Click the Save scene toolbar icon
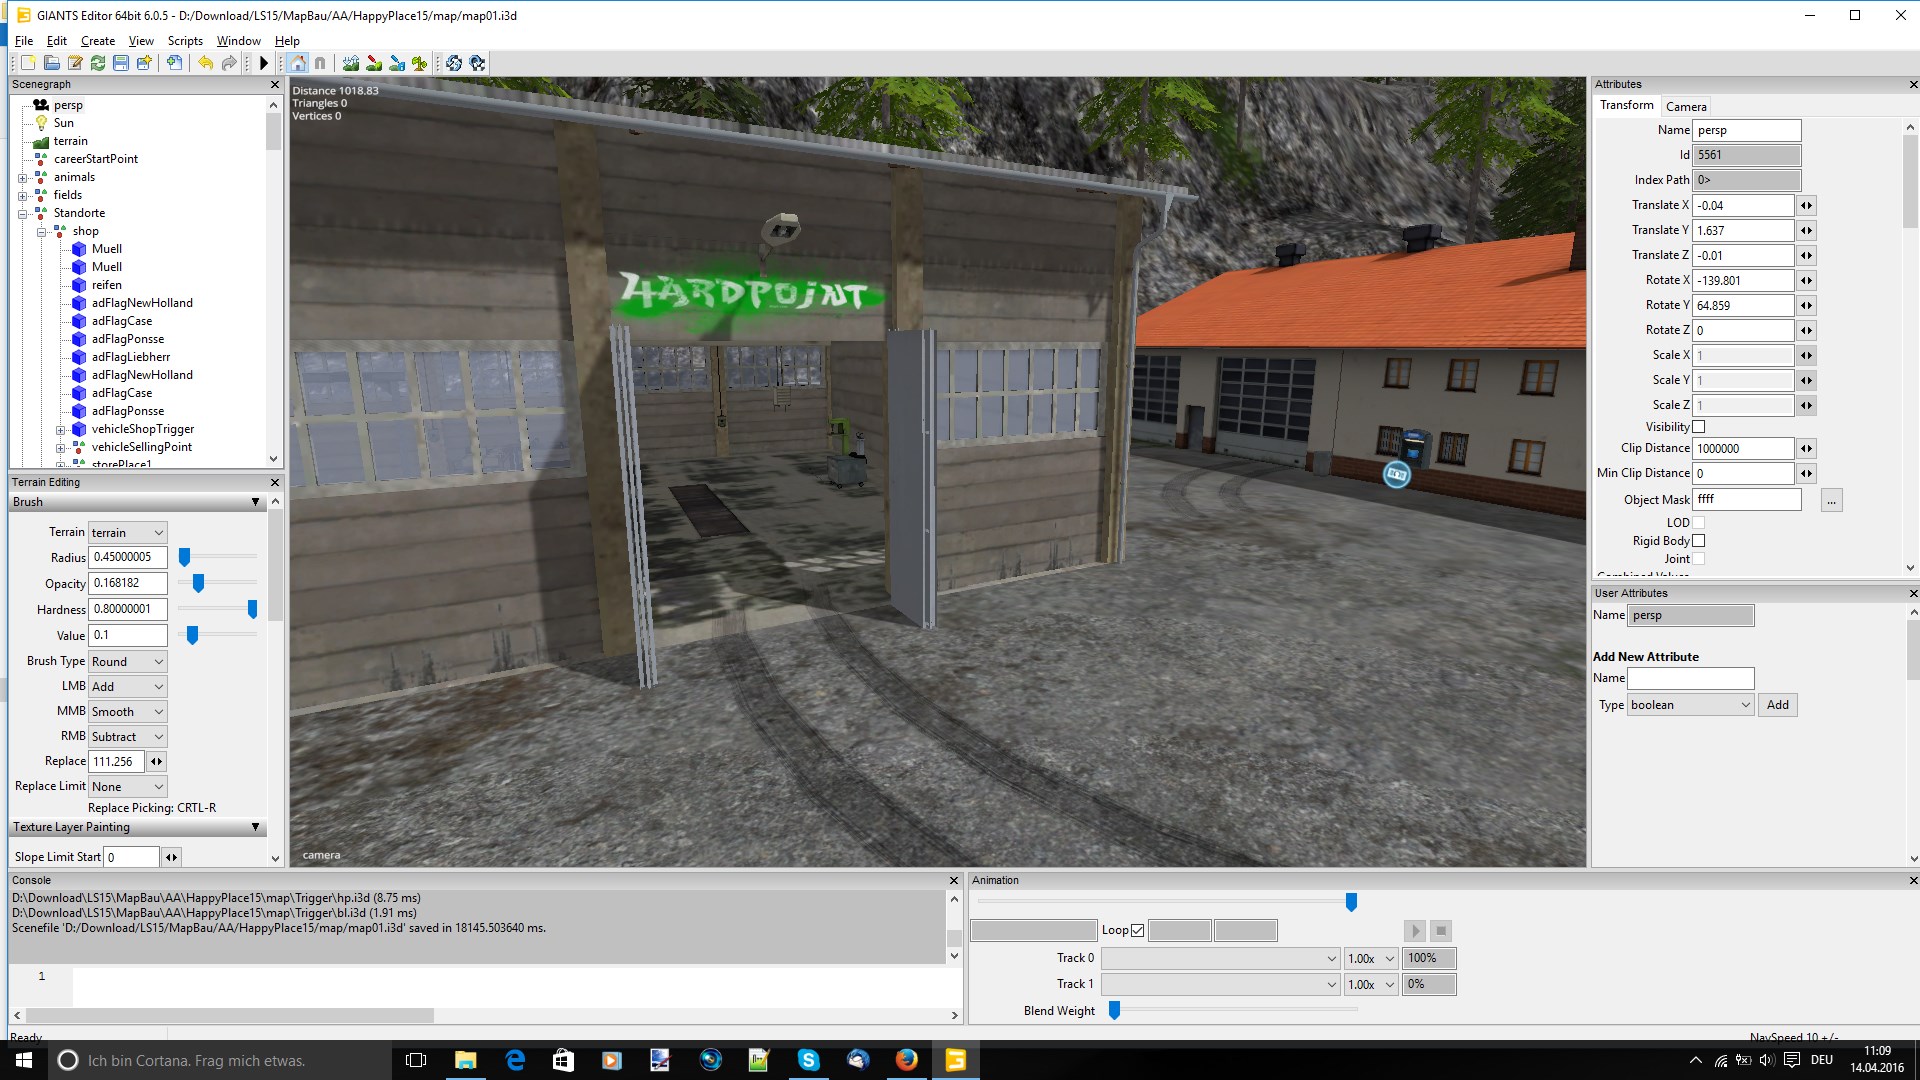Screen dimensions: 1920x1080 coord(121,63)
